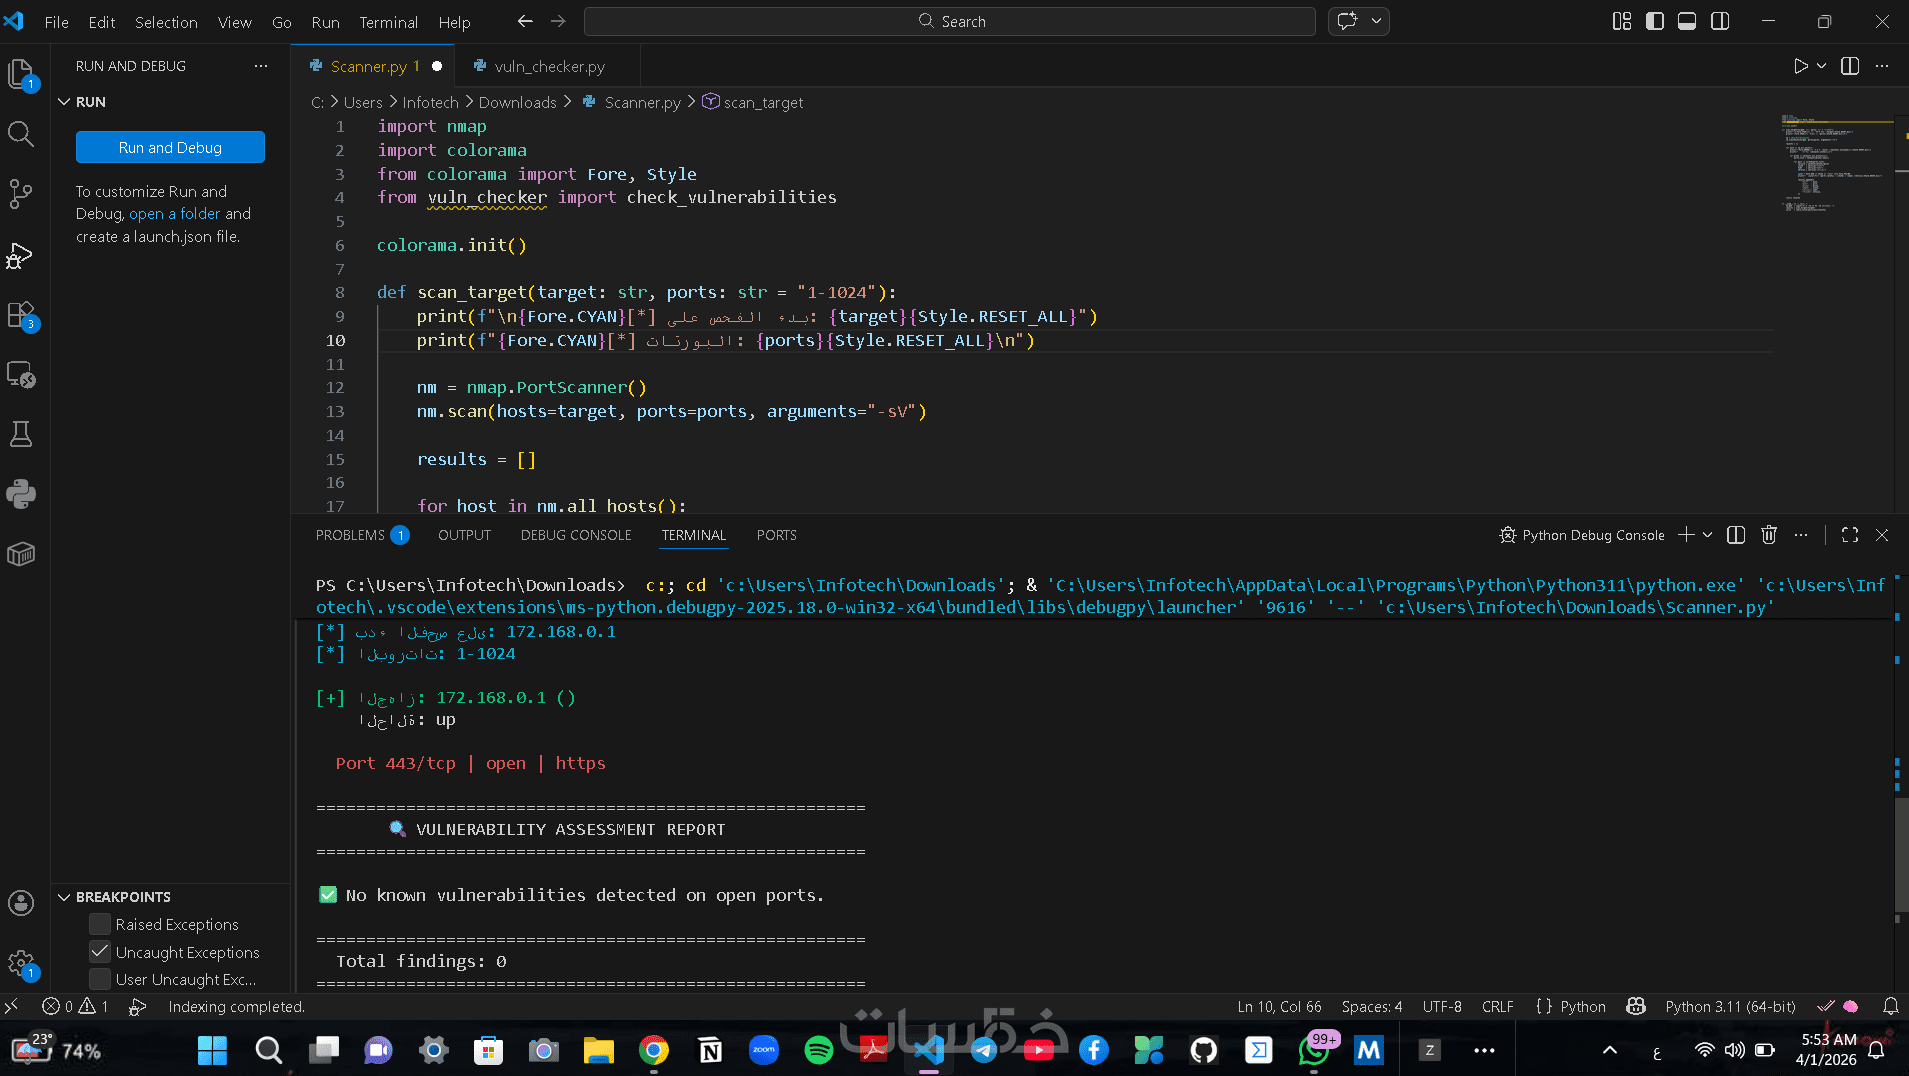
Task: Click the 'open a folder' link
Action: pos(174,214)
